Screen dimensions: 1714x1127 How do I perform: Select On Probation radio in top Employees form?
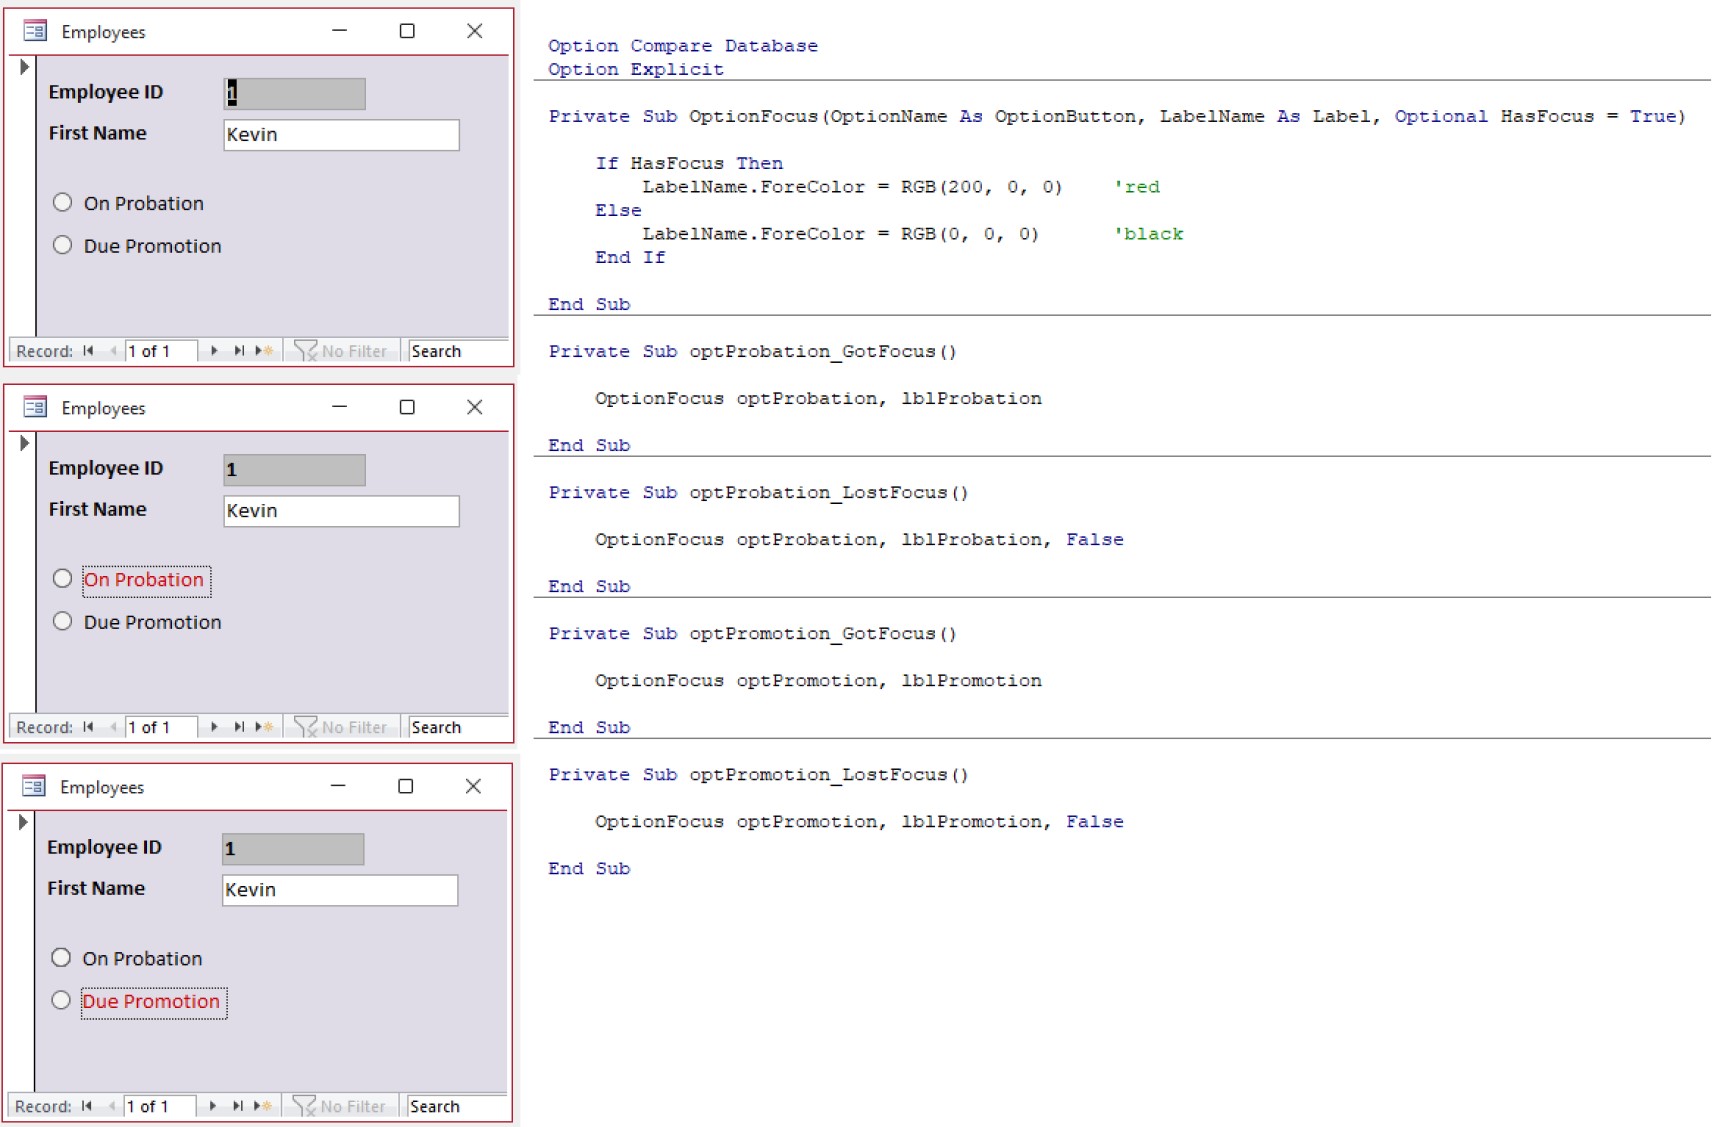pyautogui.click(x=62, y=203)
